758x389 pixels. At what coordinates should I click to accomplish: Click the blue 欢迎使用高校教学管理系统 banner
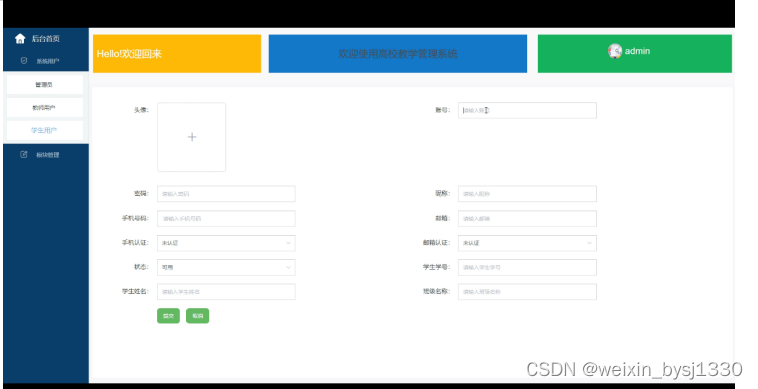(x=398, y=54)
